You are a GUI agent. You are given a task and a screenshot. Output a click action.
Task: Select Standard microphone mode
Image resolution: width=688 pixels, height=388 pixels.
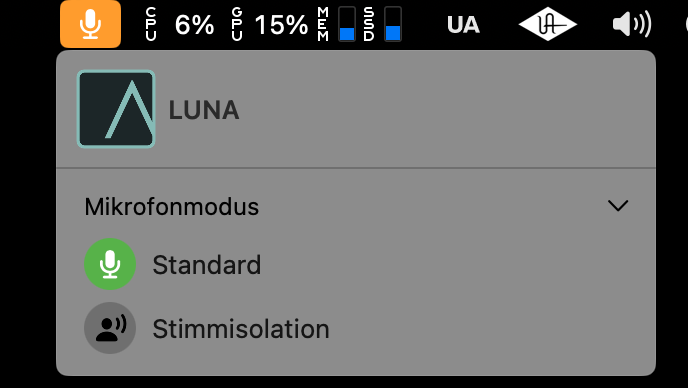pyautogui.click(x=206, y=265)
